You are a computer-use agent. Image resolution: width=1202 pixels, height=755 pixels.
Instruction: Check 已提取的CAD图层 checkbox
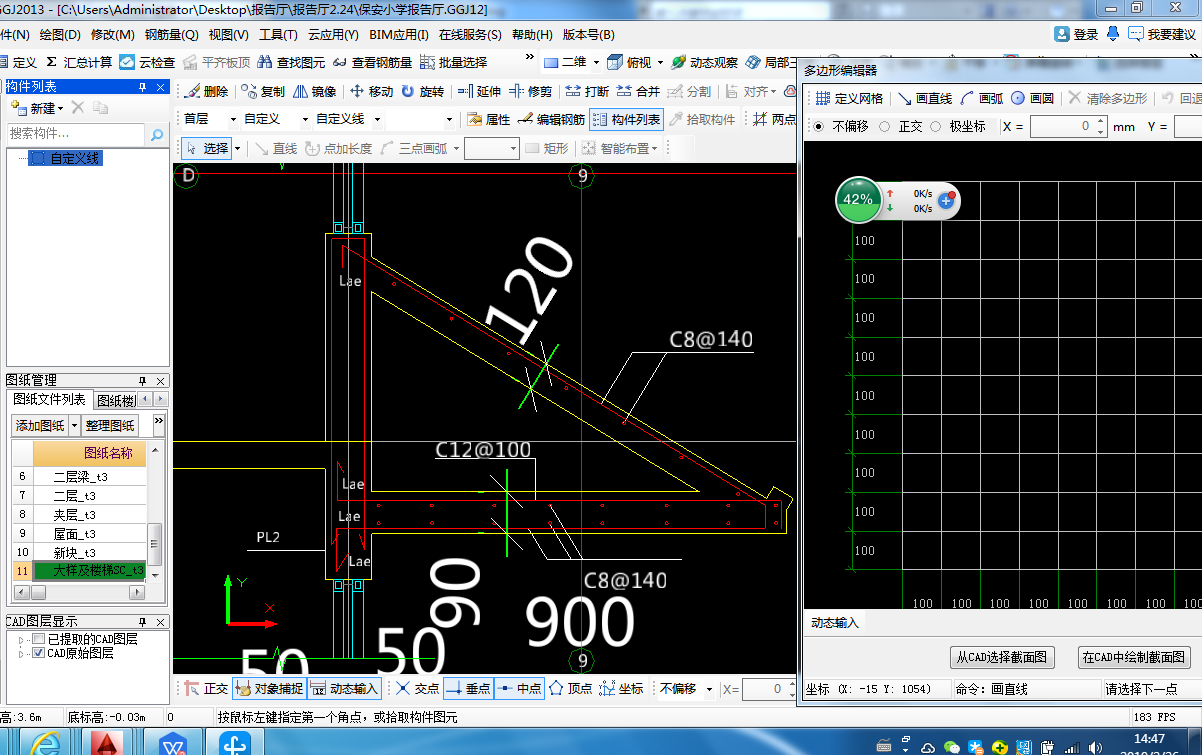(x=38, y=639)
